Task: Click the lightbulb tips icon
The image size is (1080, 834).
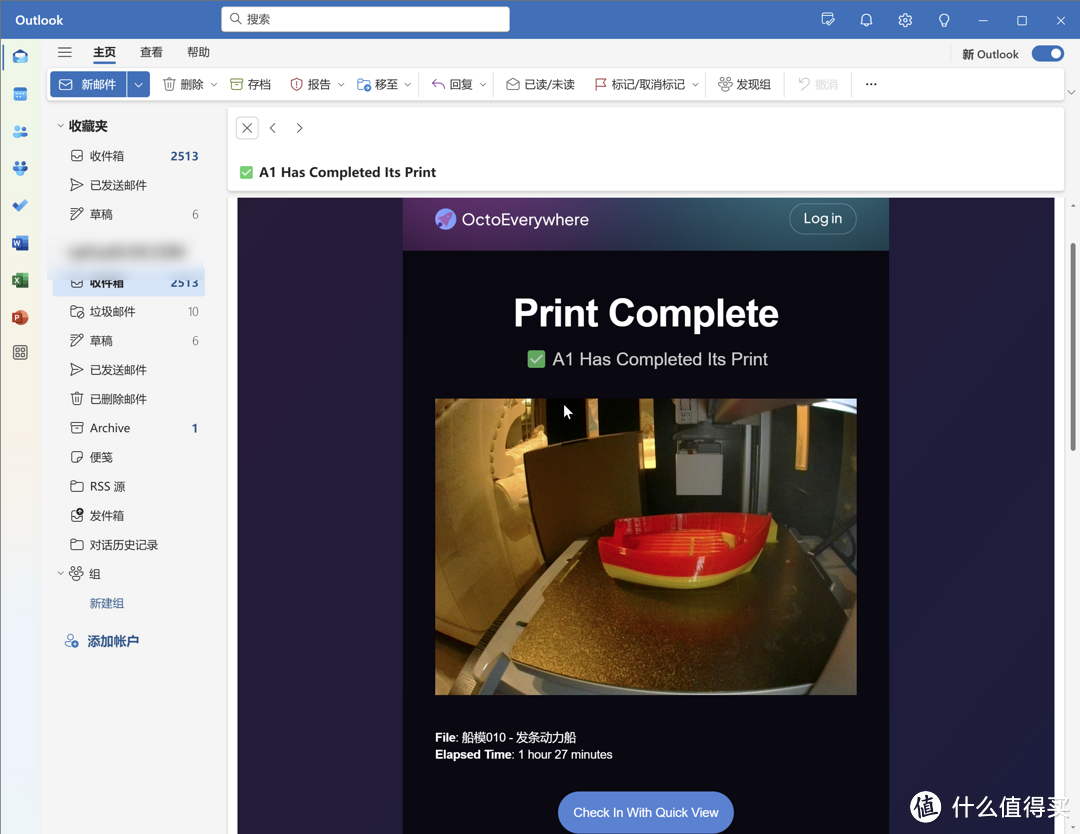Action: coord(944,20)
